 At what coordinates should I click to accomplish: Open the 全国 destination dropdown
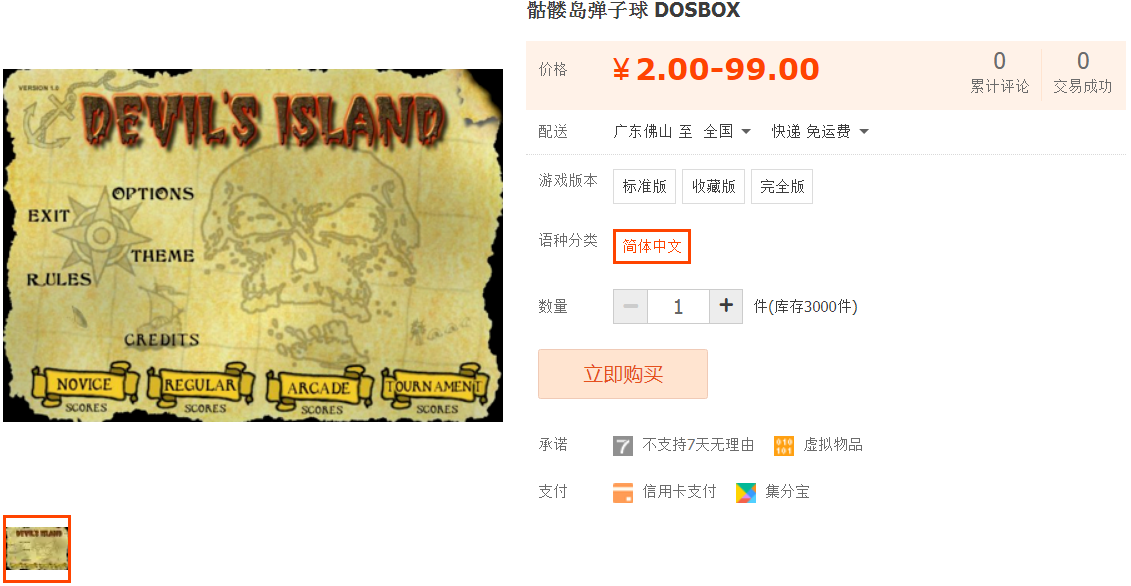(727, 131)
